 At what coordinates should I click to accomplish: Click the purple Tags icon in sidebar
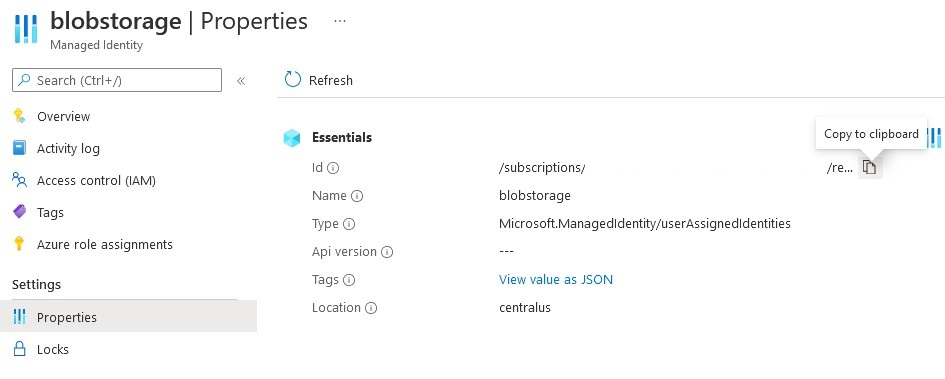[19, 212]
